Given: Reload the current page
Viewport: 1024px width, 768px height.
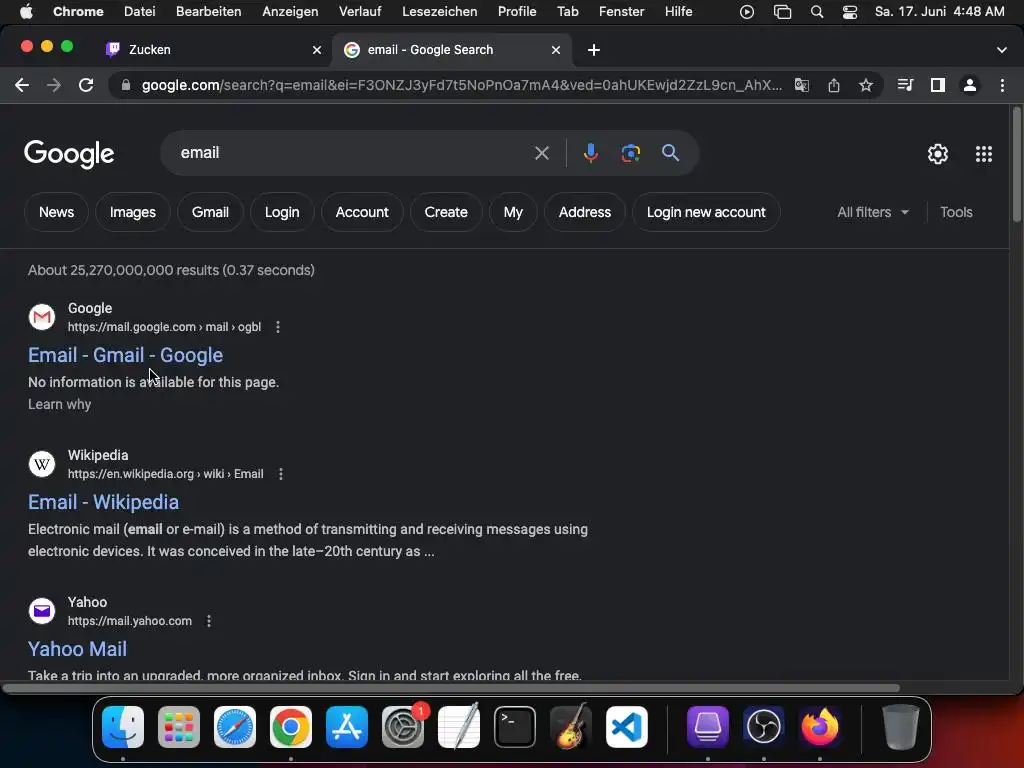Looking at the screenshot, I should click(x=86, y=85).
